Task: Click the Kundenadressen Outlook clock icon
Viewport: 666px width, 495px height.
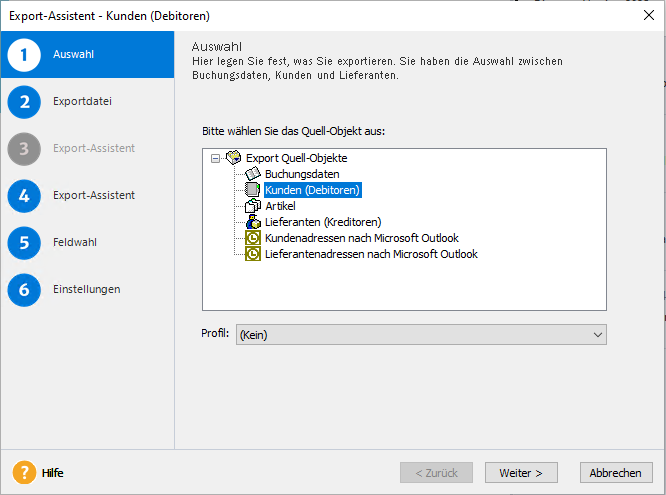Action: point(253,238)
